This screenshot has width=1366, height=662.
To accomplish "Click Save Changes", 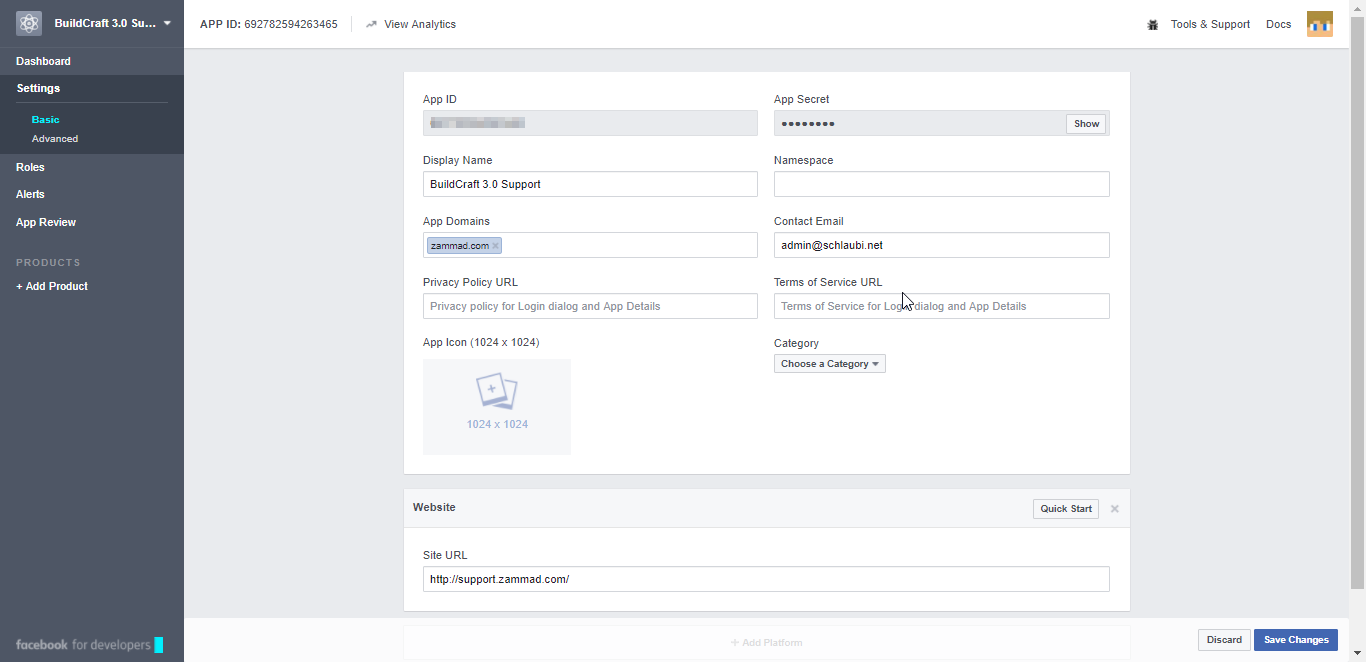I will click(1296, 640).
